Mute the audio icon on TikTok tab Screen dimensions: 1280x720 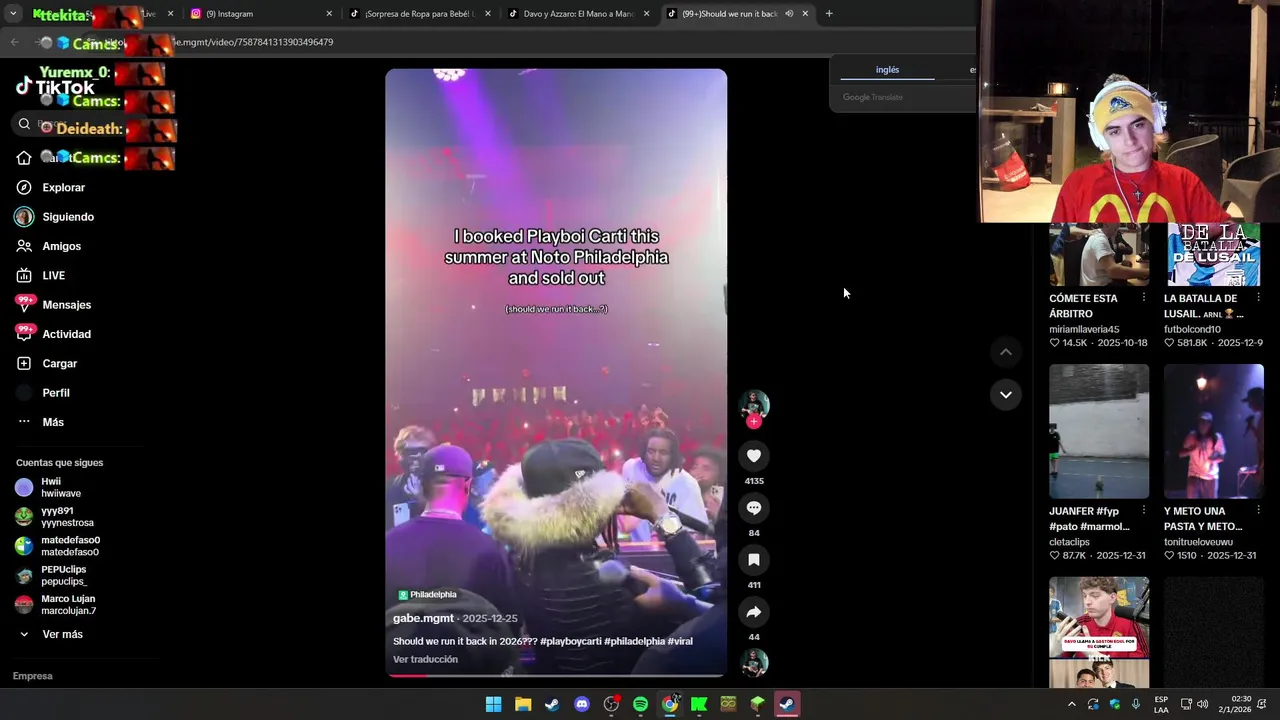(x=789, y=14)
